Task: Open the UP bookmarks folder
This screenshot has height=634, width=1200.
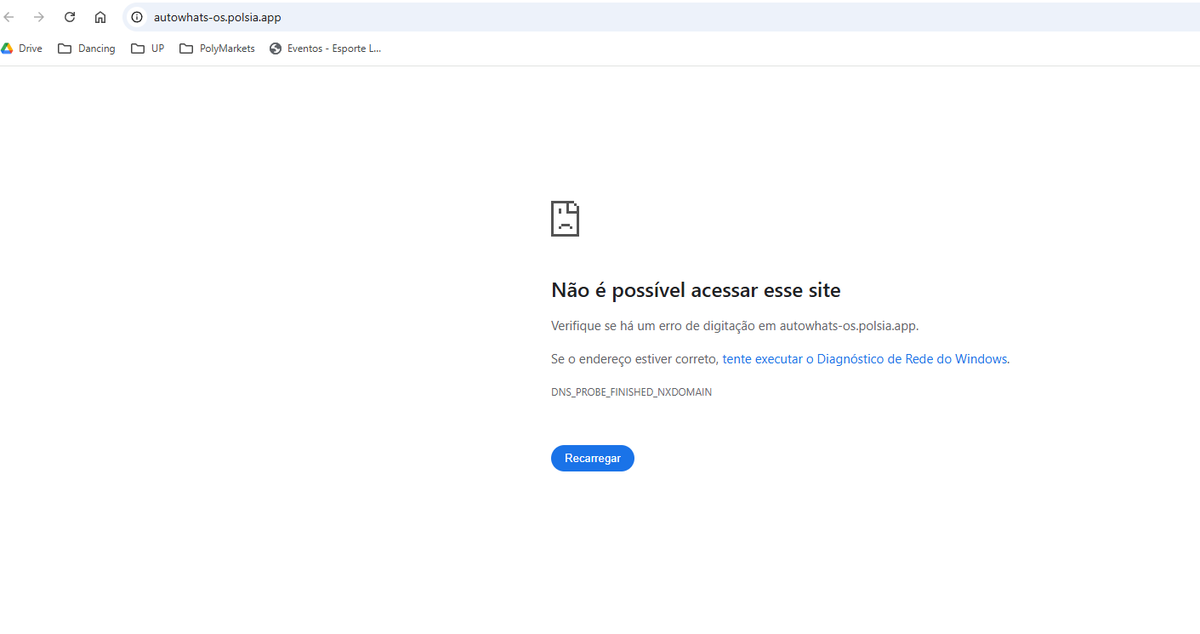Action: pos(148,48)
